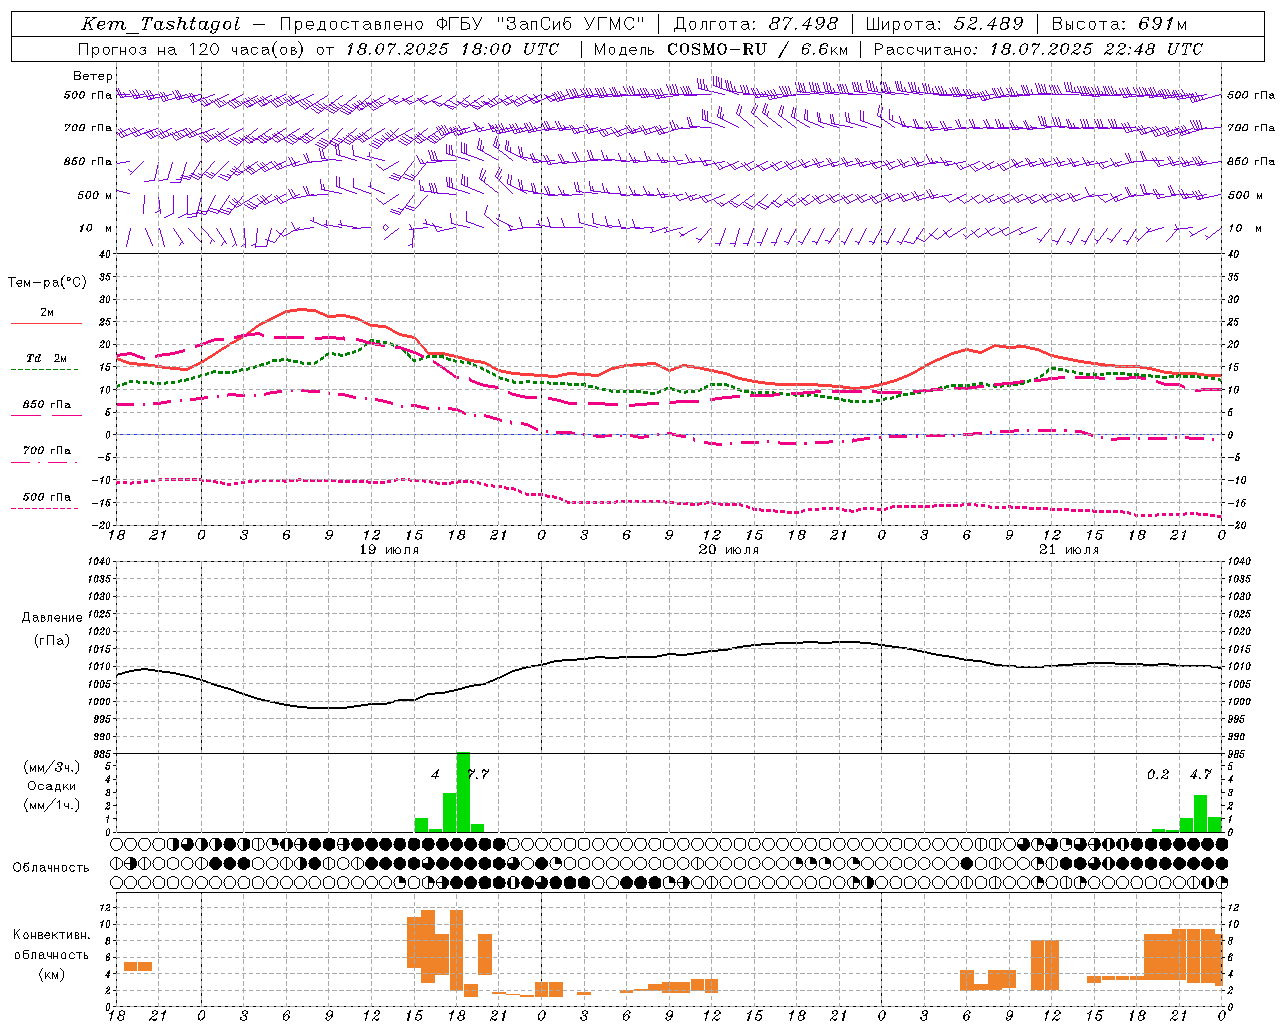
Task: Click the red 2м legend line sample
Action: 46,324
